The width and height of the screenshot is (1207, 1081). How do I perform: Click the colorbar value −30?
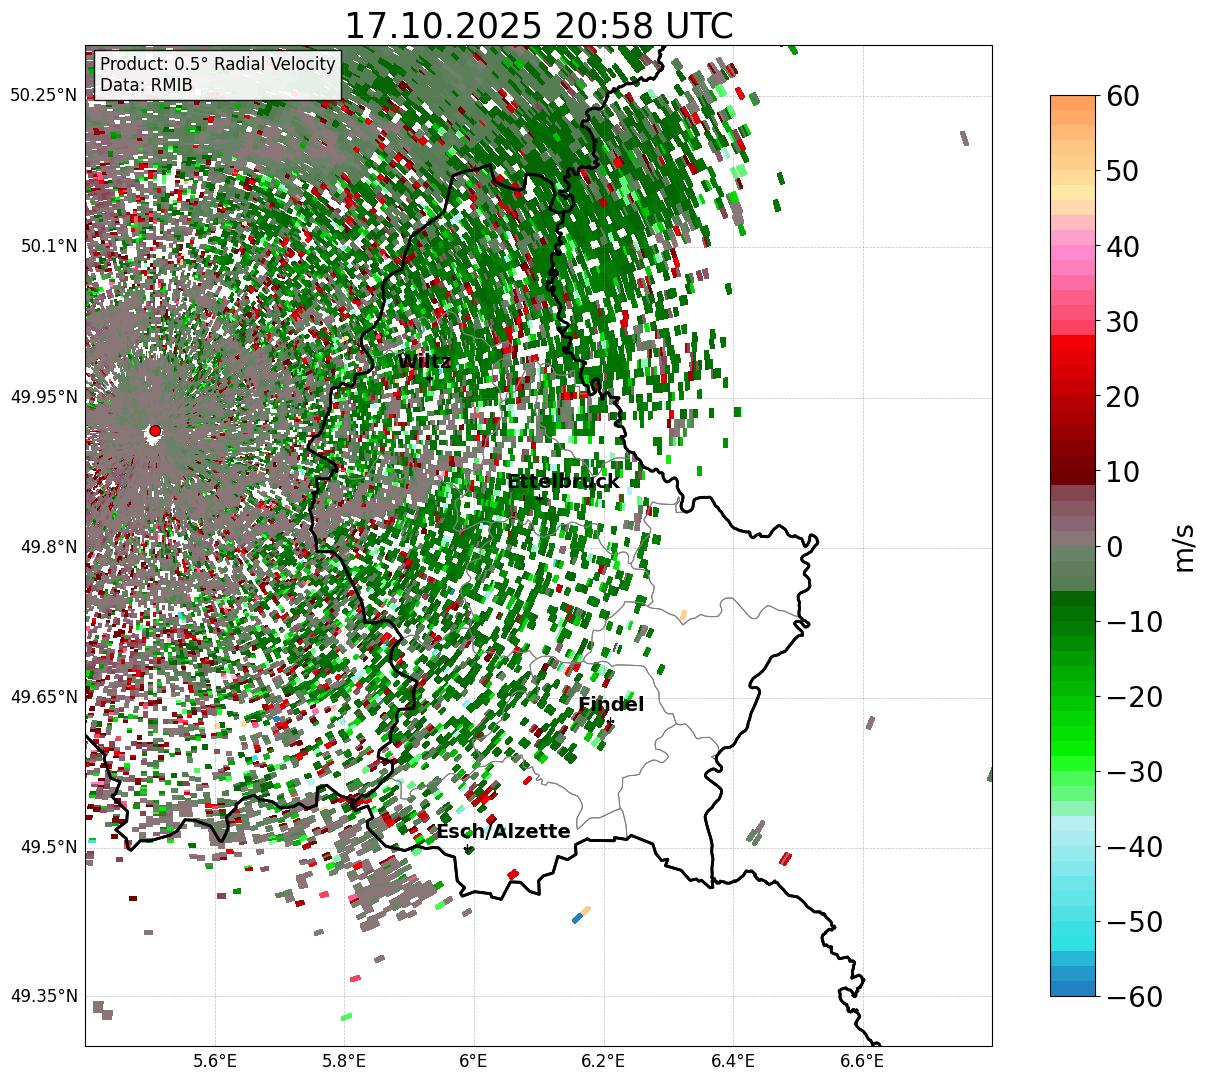(1134, 772)
